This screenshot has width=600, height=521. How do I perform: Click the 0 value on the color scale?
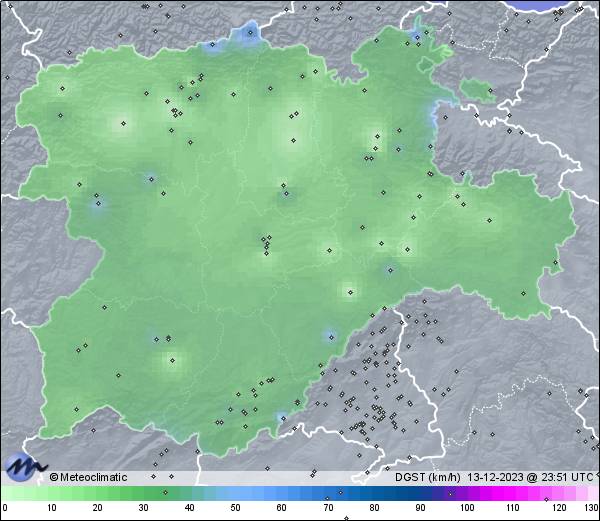(4, 508)
